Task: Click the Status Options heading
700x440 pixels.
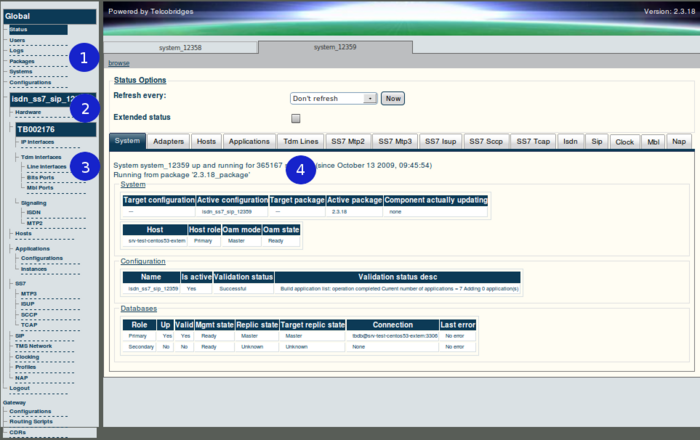Action: 140,80
